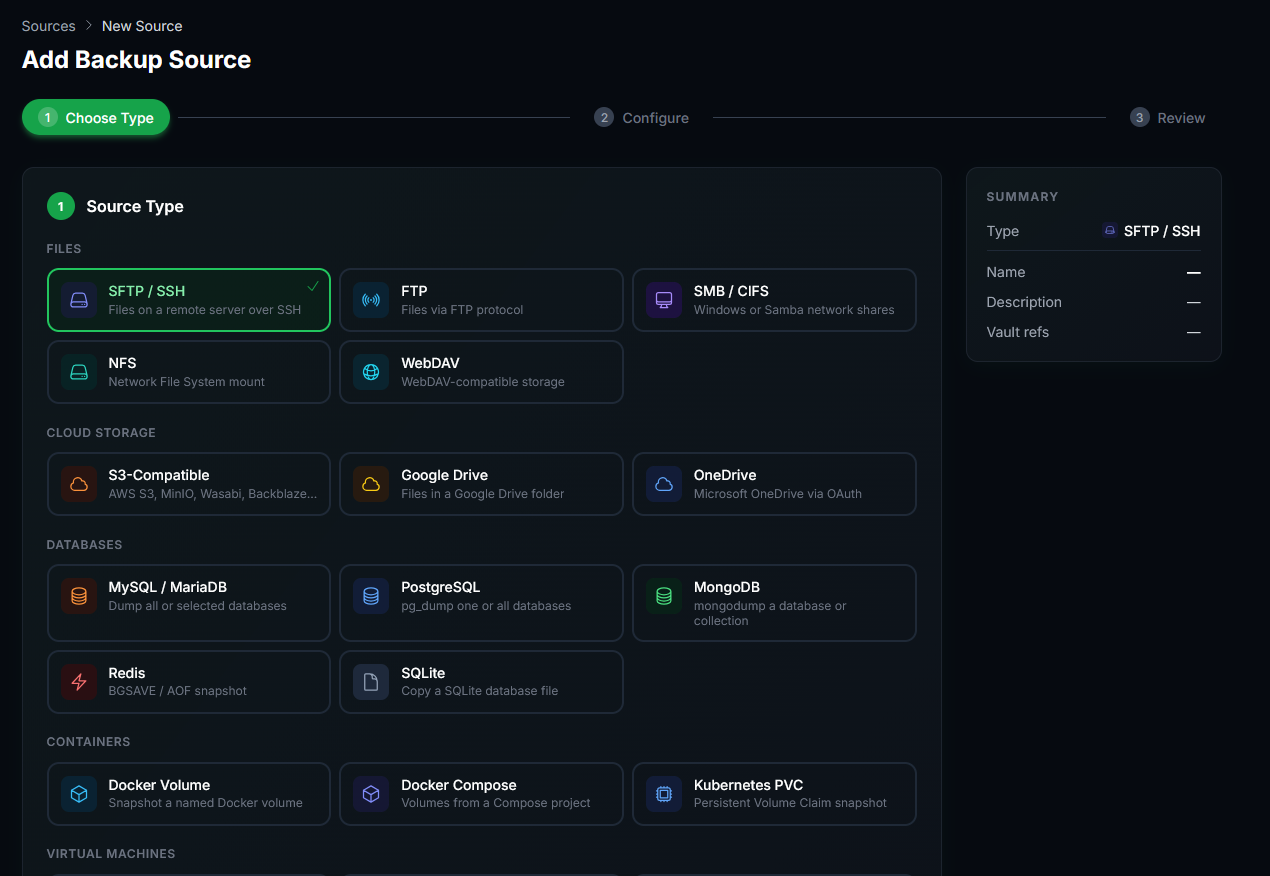The width and height of the screenshot is (1270, 876).
Task: Click the 'Add Backup Source' page heading
Action: click(136, 60)
